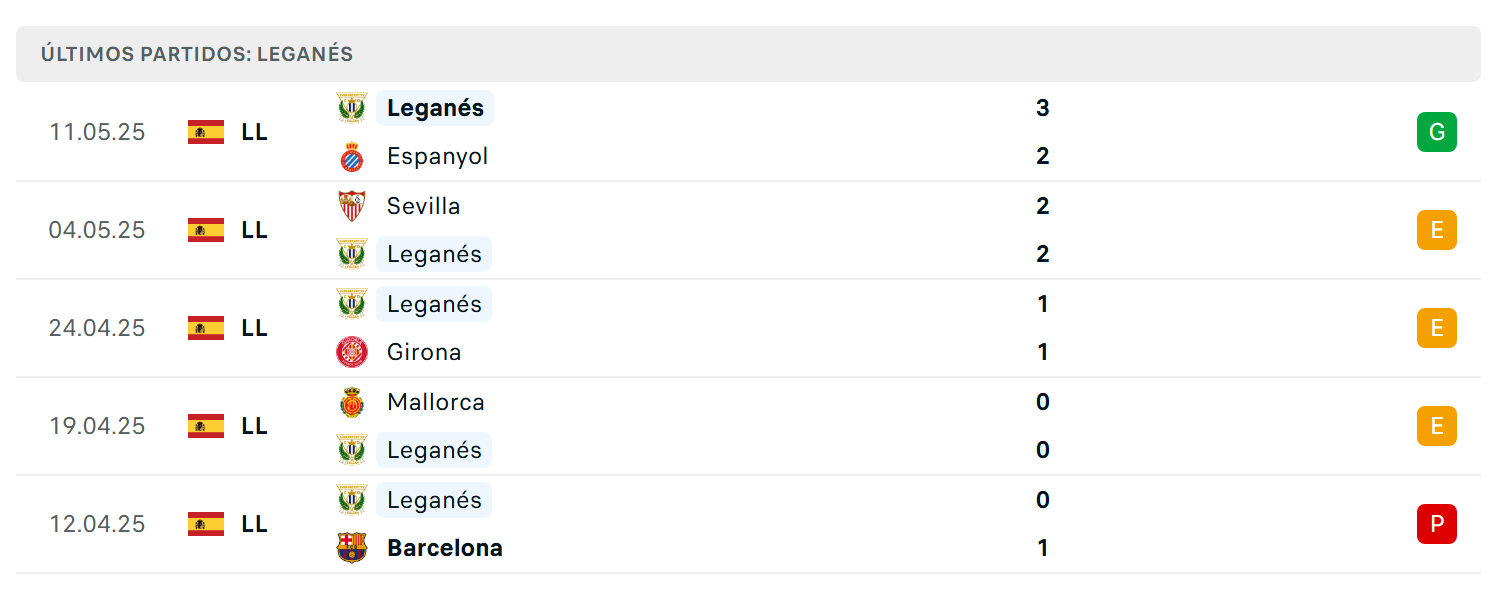Click Sevilla's score of 2
Image resolution: width=1496 pixels, height=592 pixels.
click(x=1043, y=206)
